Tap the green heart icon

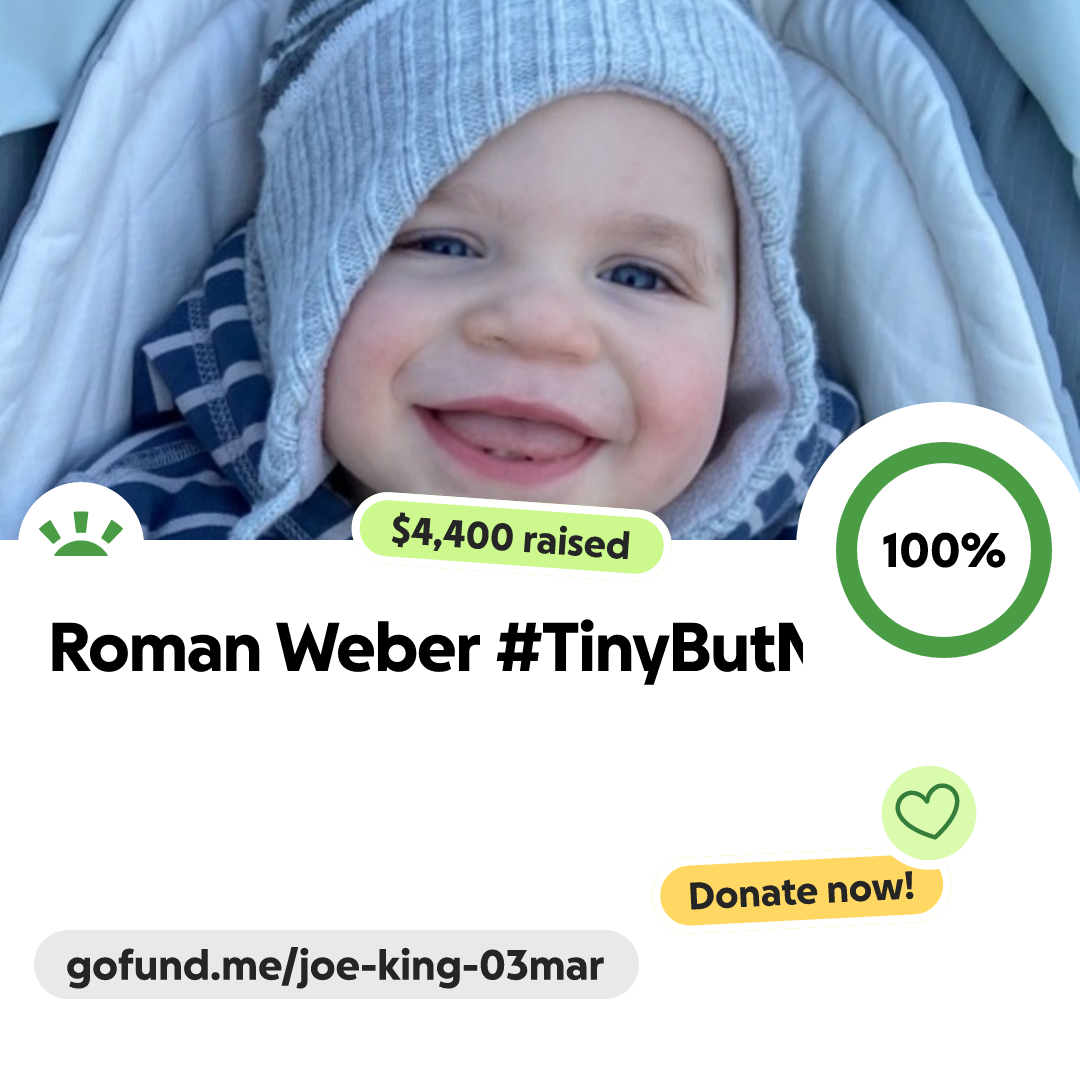tap(927, 811)
